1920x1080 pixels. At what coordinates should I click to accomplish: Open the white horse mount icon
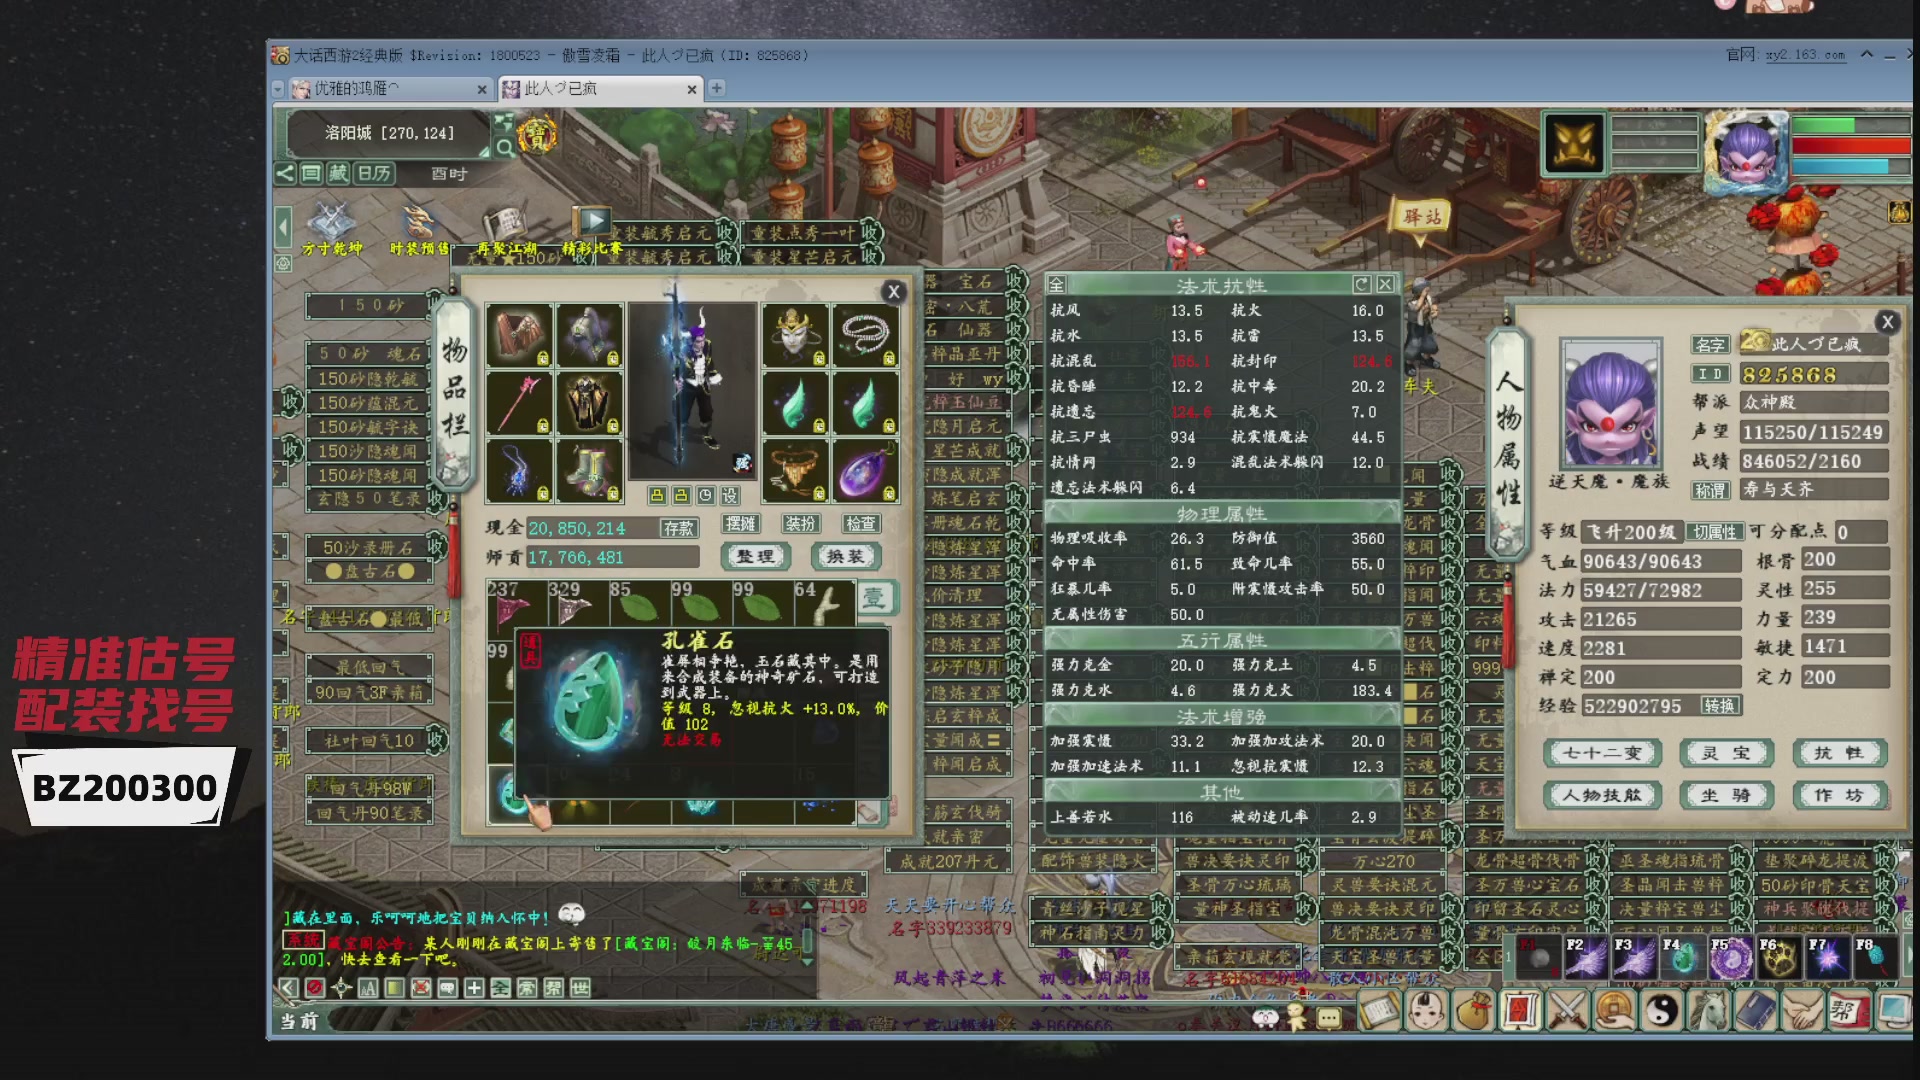coord(1709,1012)
